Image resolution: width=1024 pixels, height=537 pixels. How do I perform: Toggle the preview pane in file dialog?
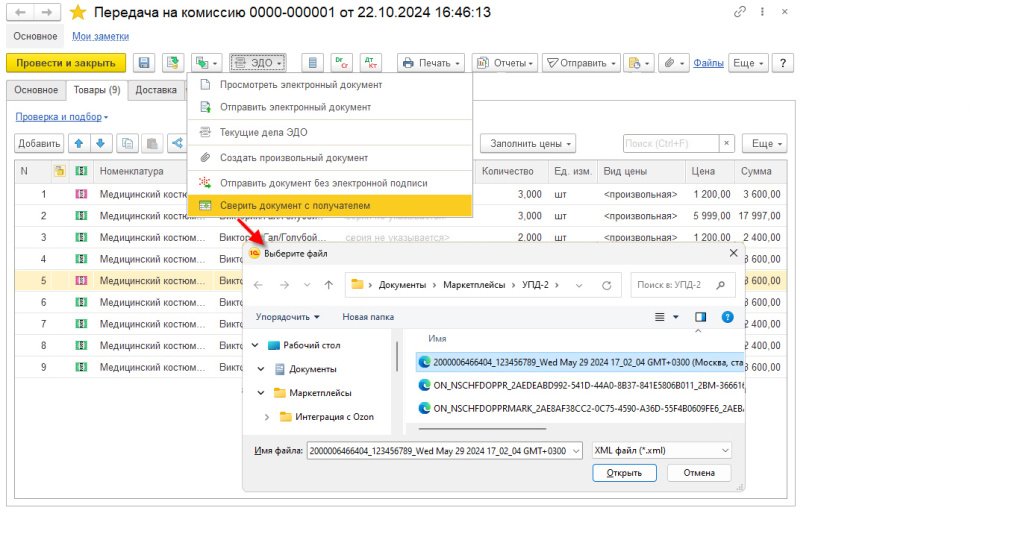(x=700, y=317)
